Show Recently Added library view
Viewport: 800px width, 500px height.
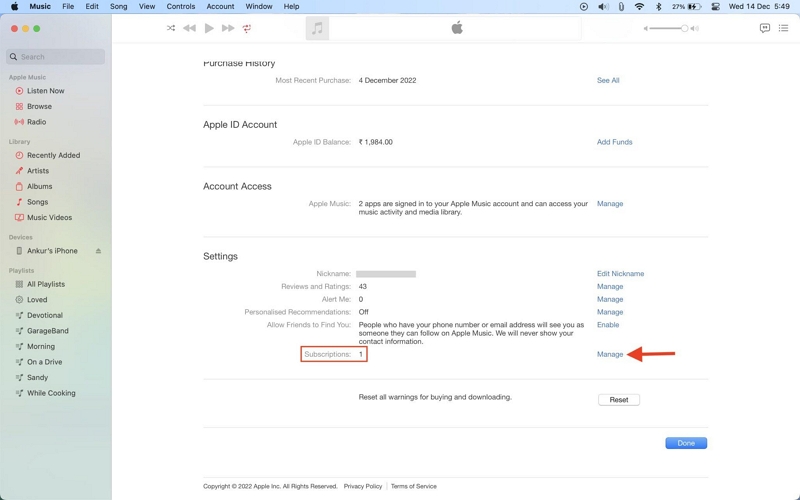click(53, 155)
